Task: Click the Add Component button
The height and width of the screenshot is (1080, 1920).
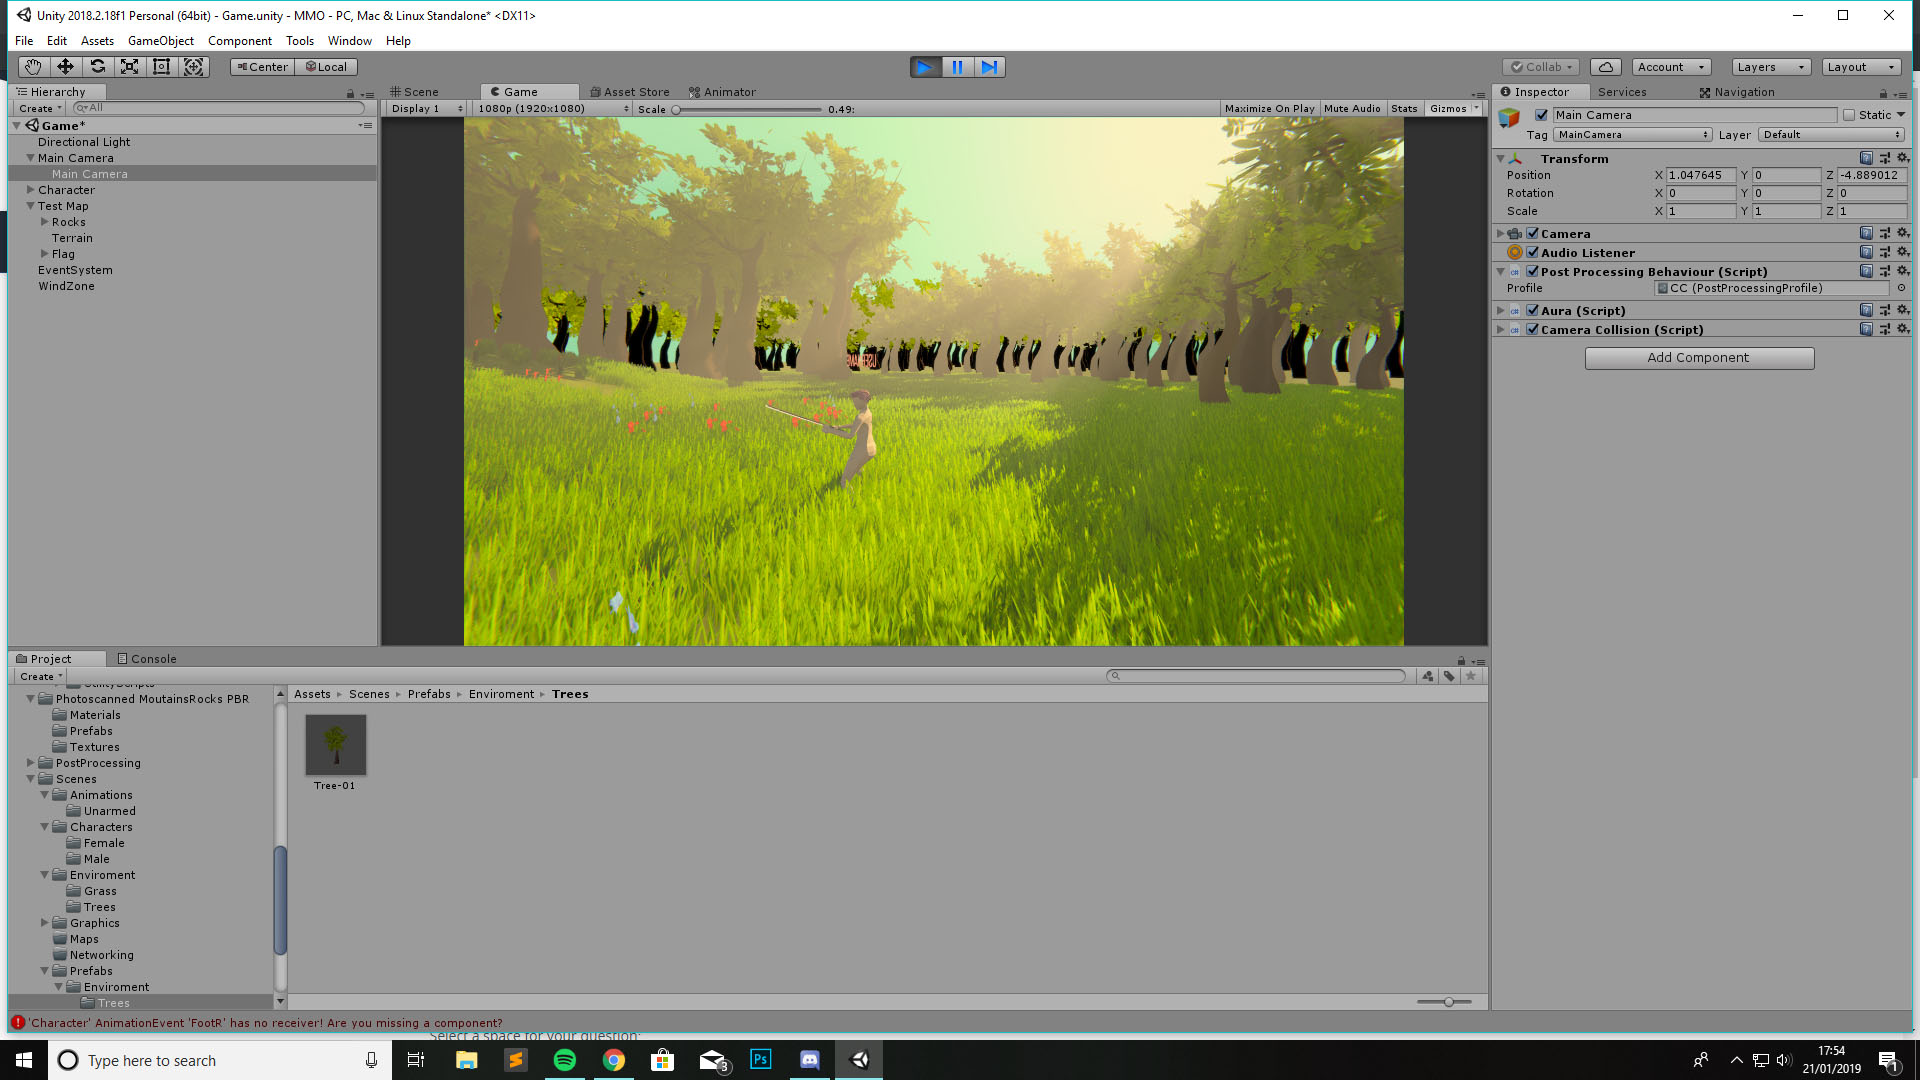Action: coord(1699,358)
